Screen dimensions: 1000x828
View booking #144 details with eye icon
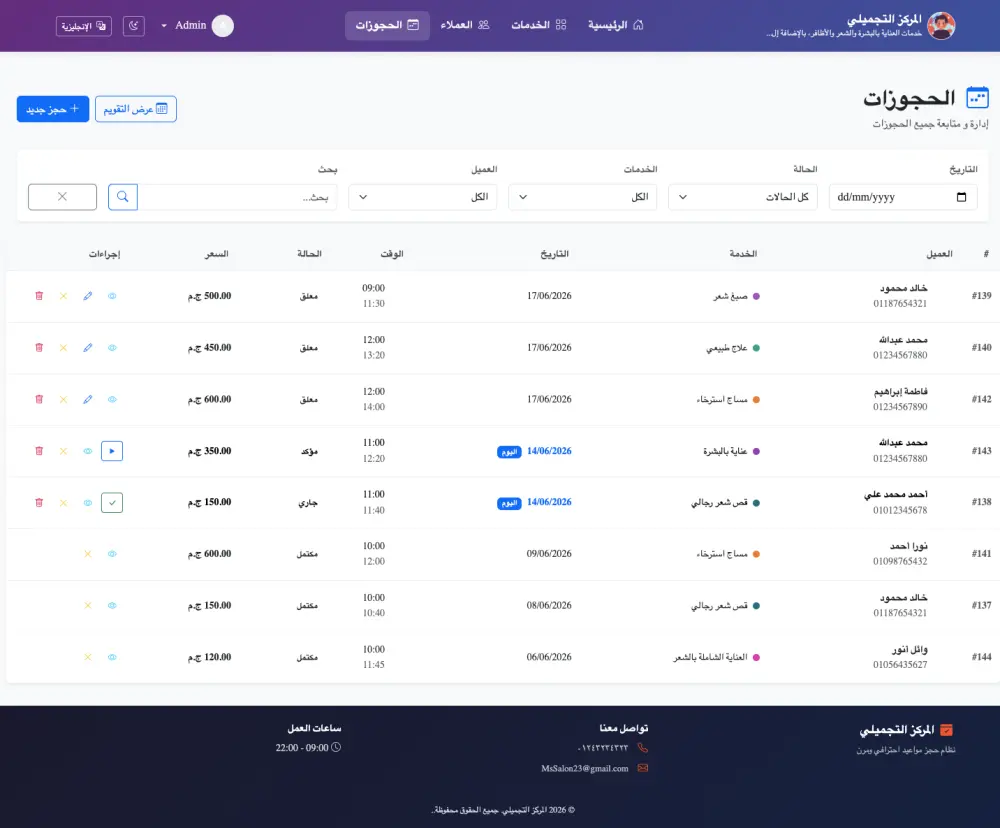(x=112, y=657)
